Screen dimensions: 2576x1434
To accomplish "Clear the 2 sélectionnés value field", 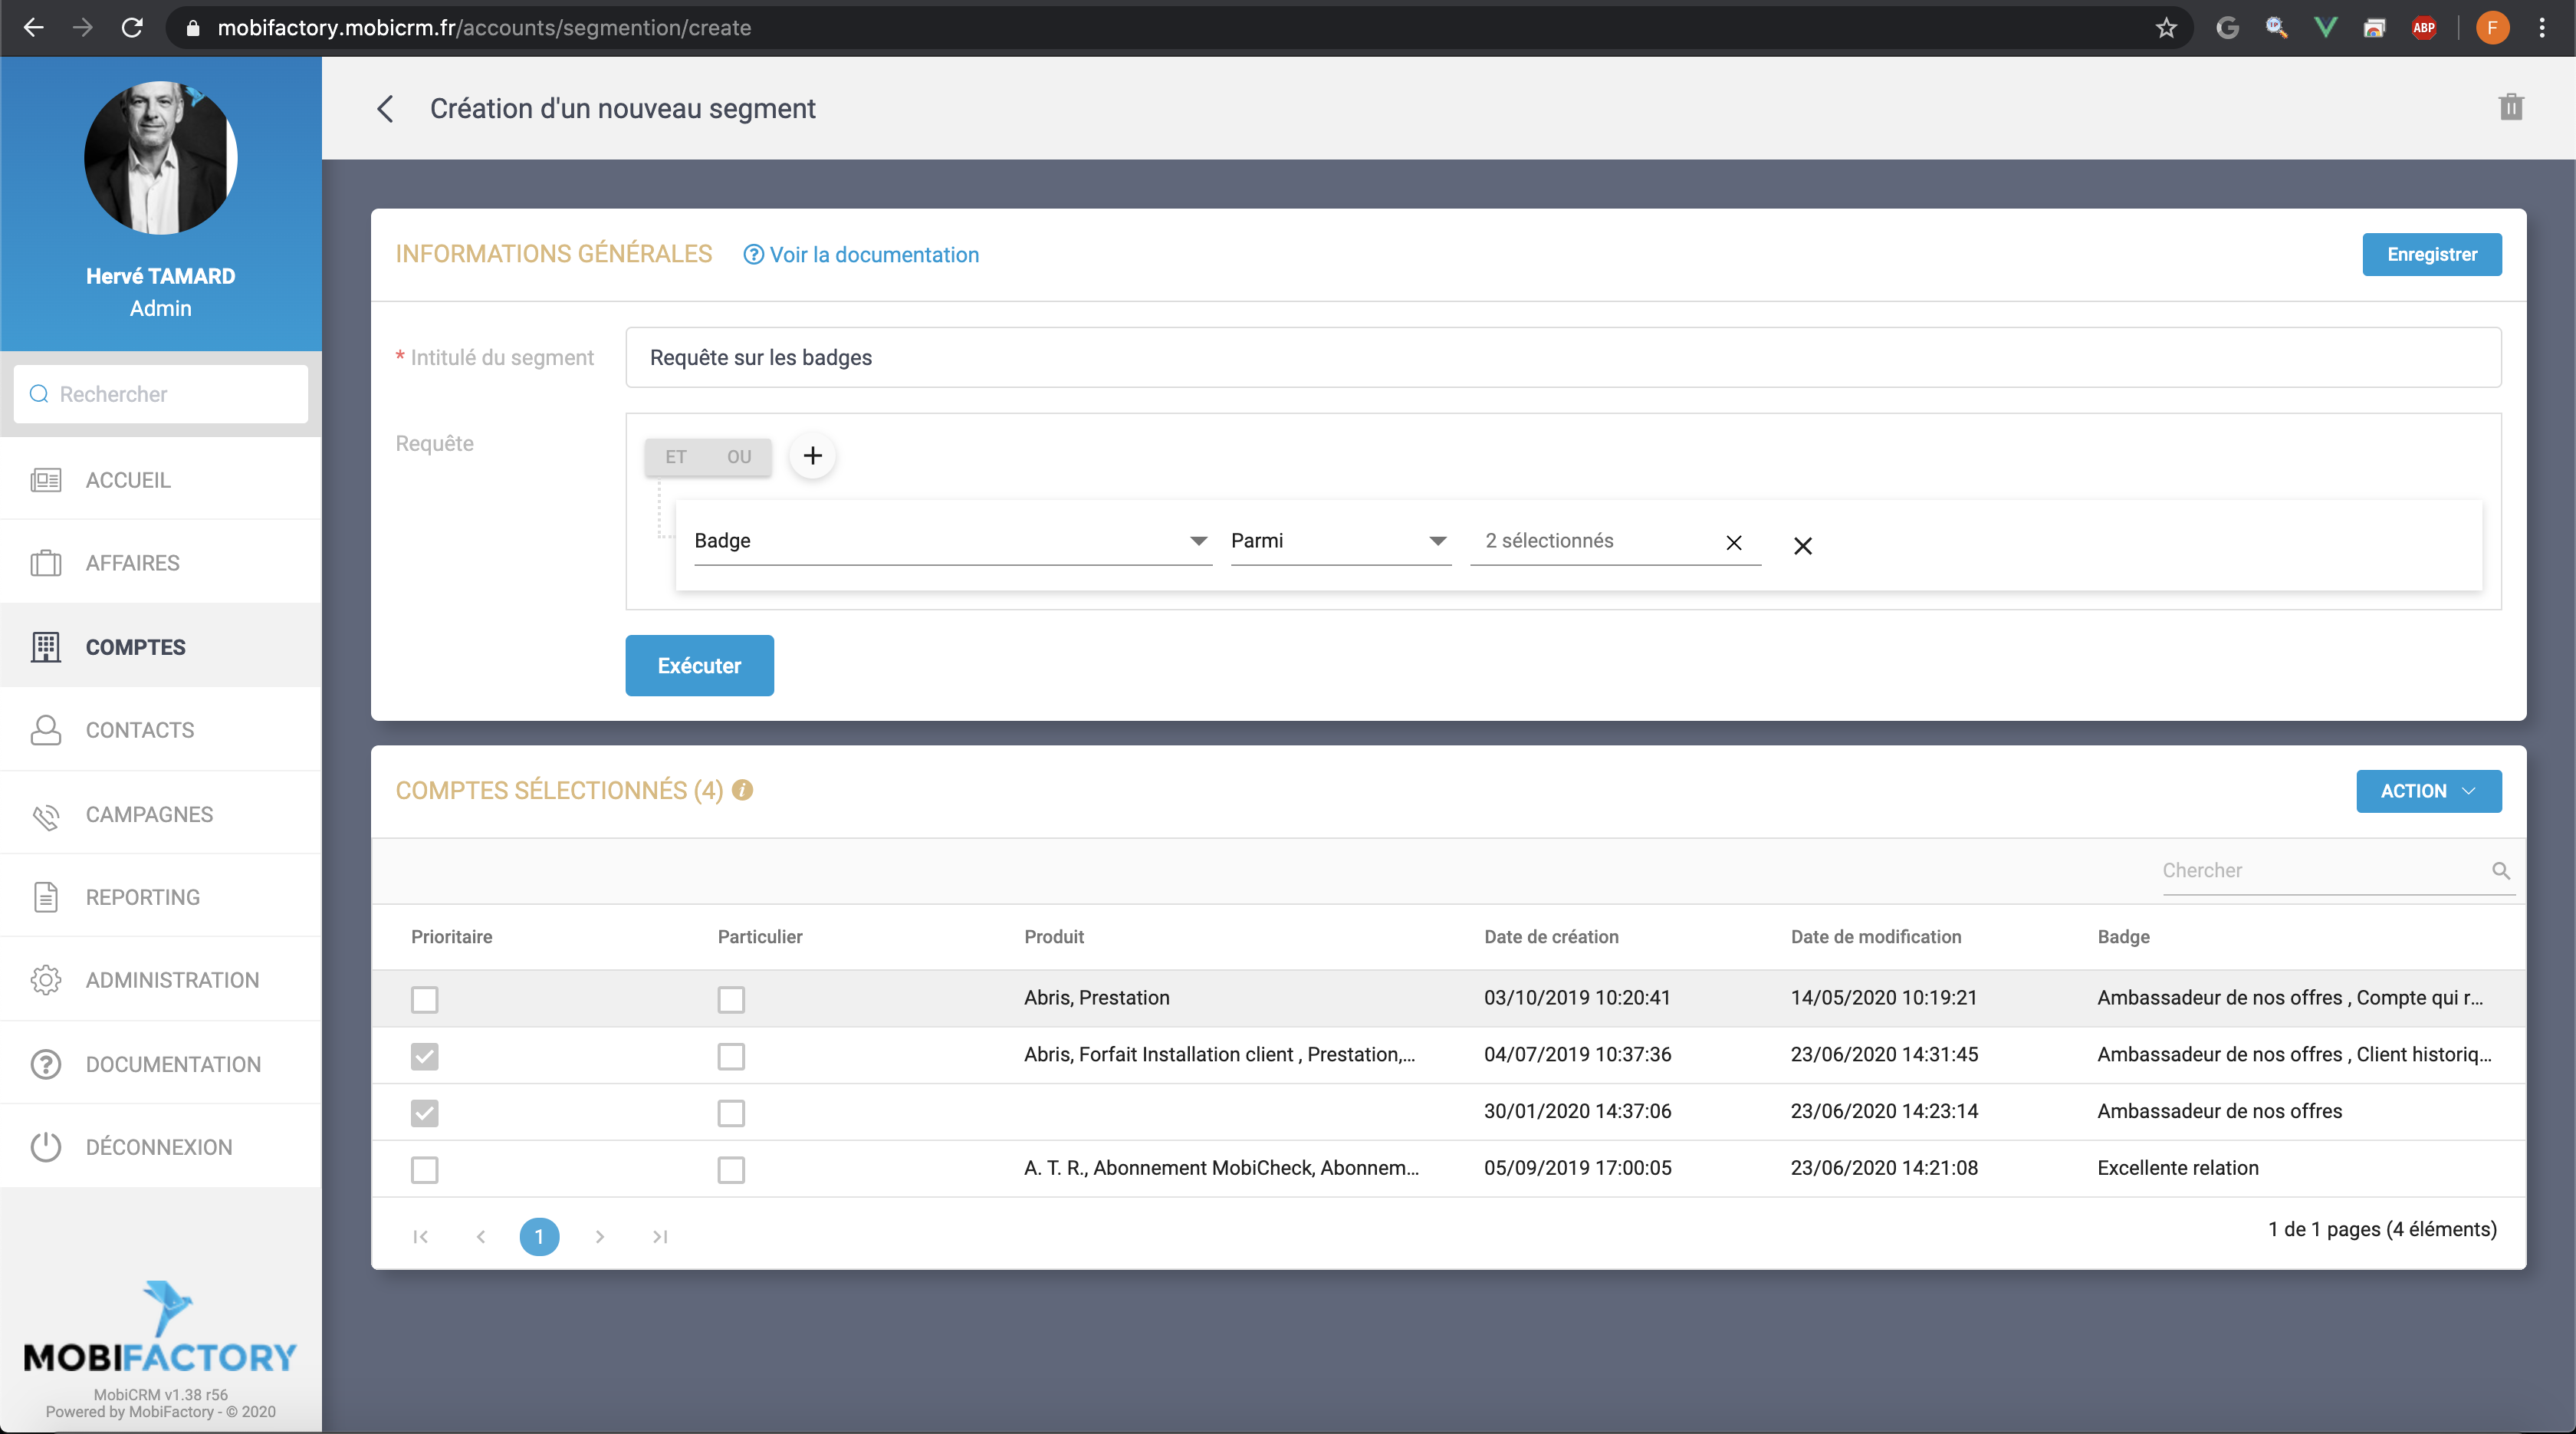I will pos(1733,542).
